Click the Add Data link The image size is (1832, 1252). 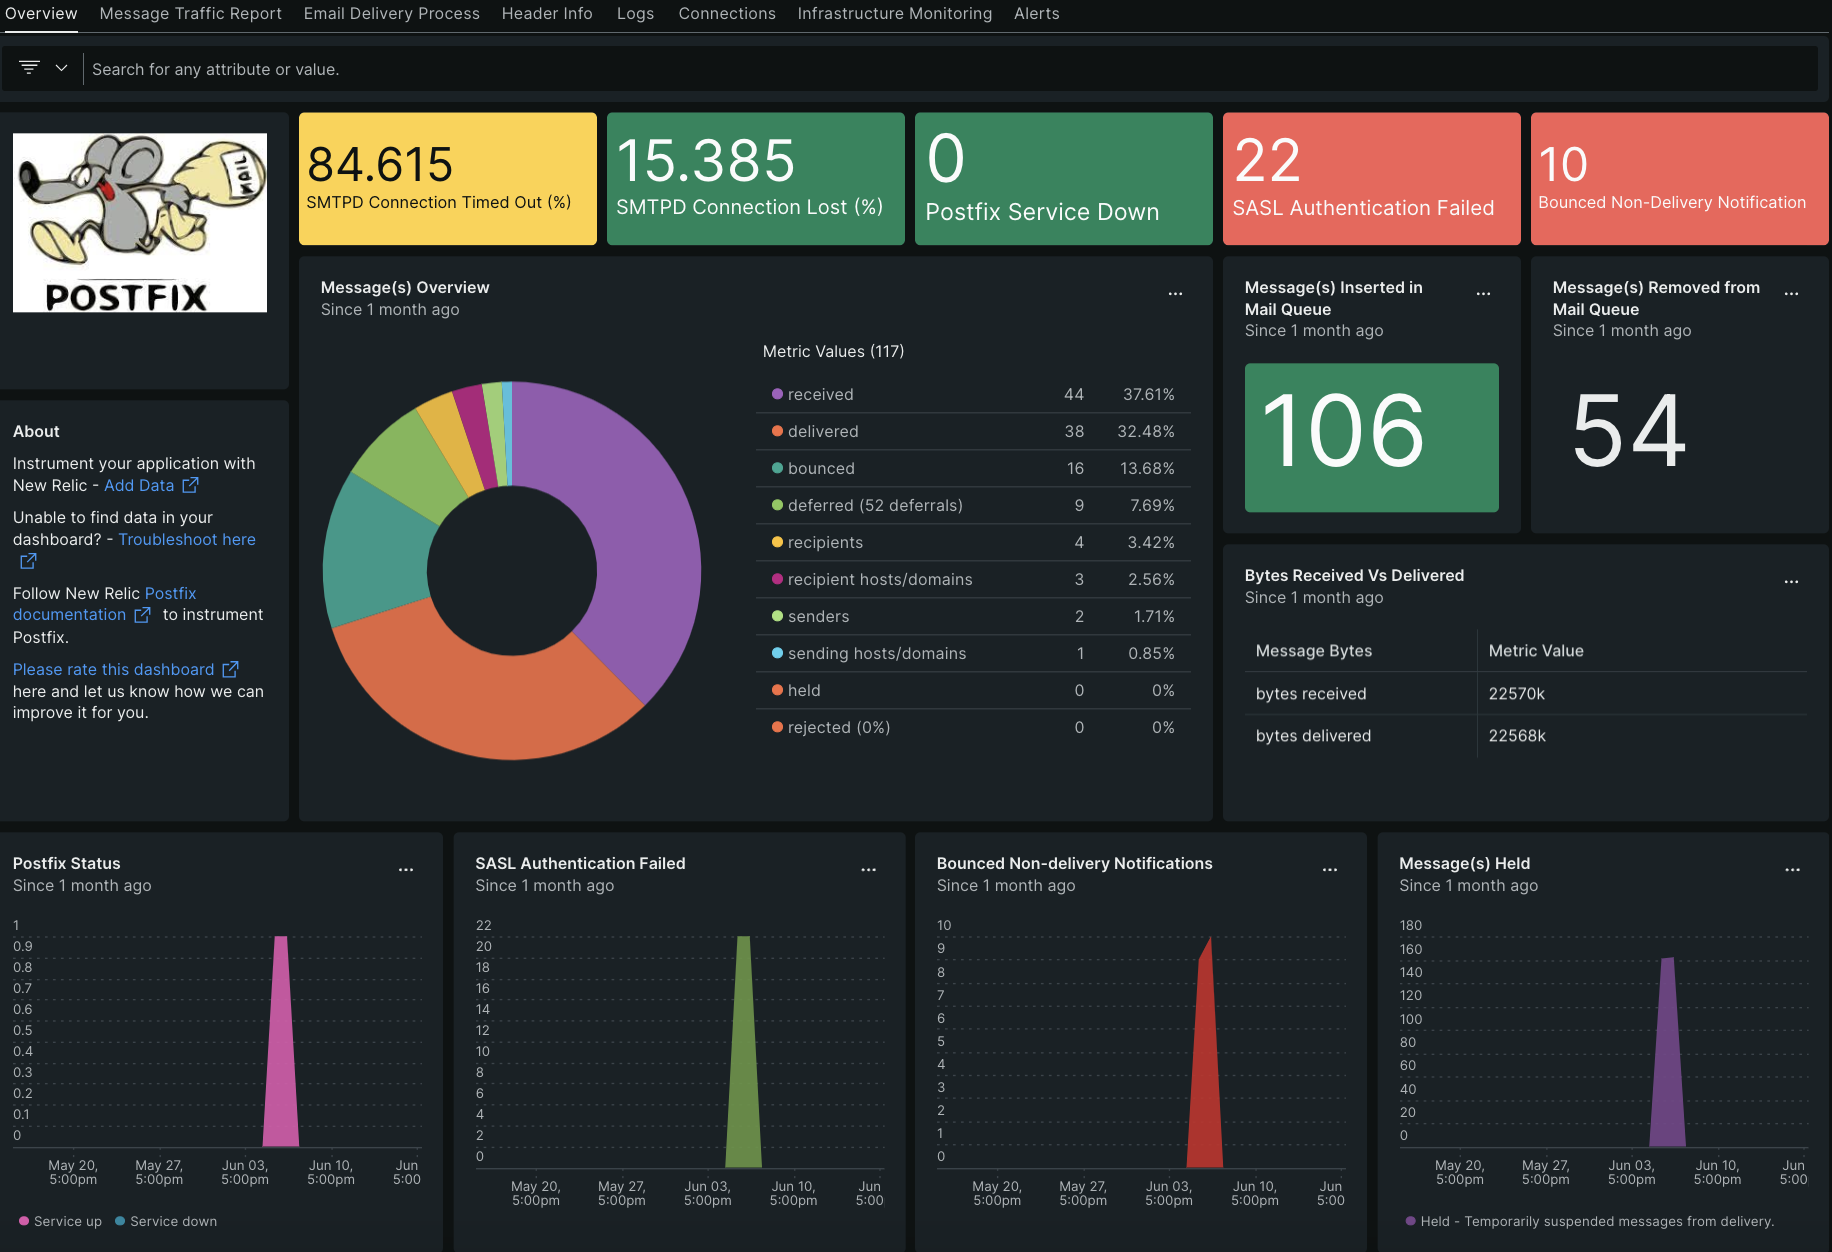(x=139, y=485)
